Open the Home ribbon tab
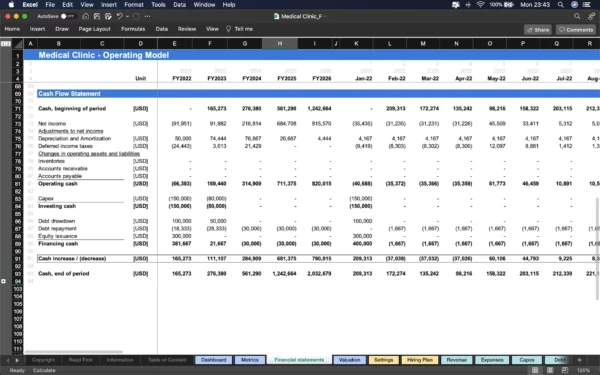The image size is (600, 375). [x=12, y=29]
